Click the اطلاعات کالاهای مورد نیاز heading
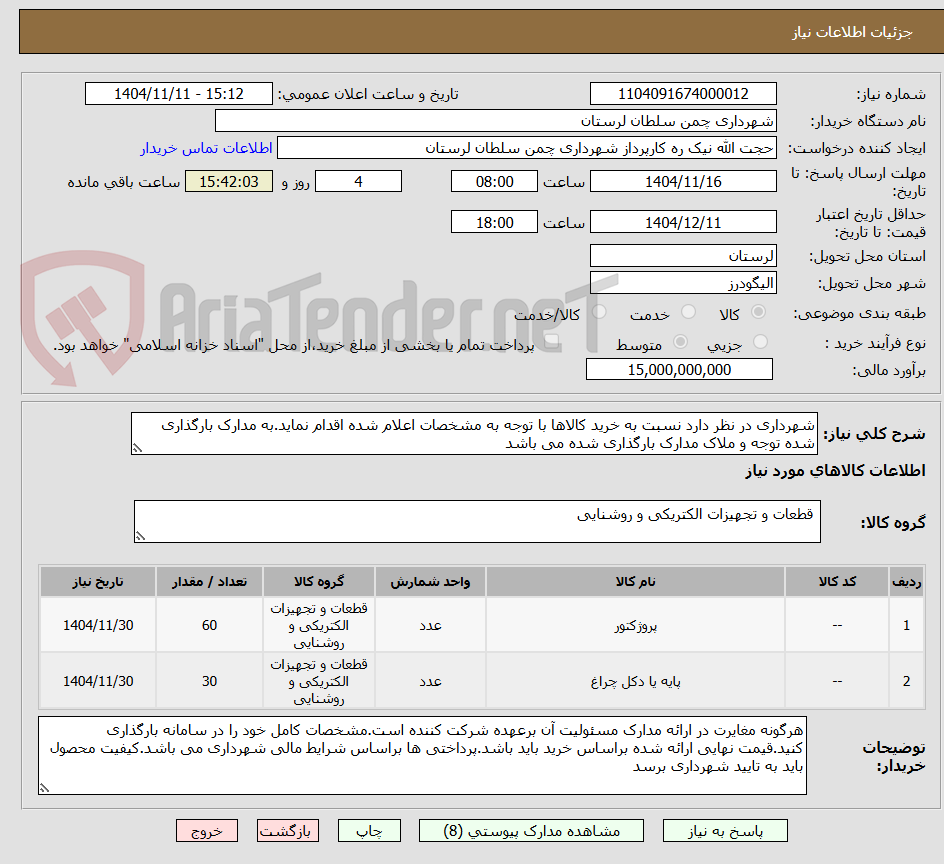Screen dimensions: 944x864 pyautogui.click(x=835, y=471)
